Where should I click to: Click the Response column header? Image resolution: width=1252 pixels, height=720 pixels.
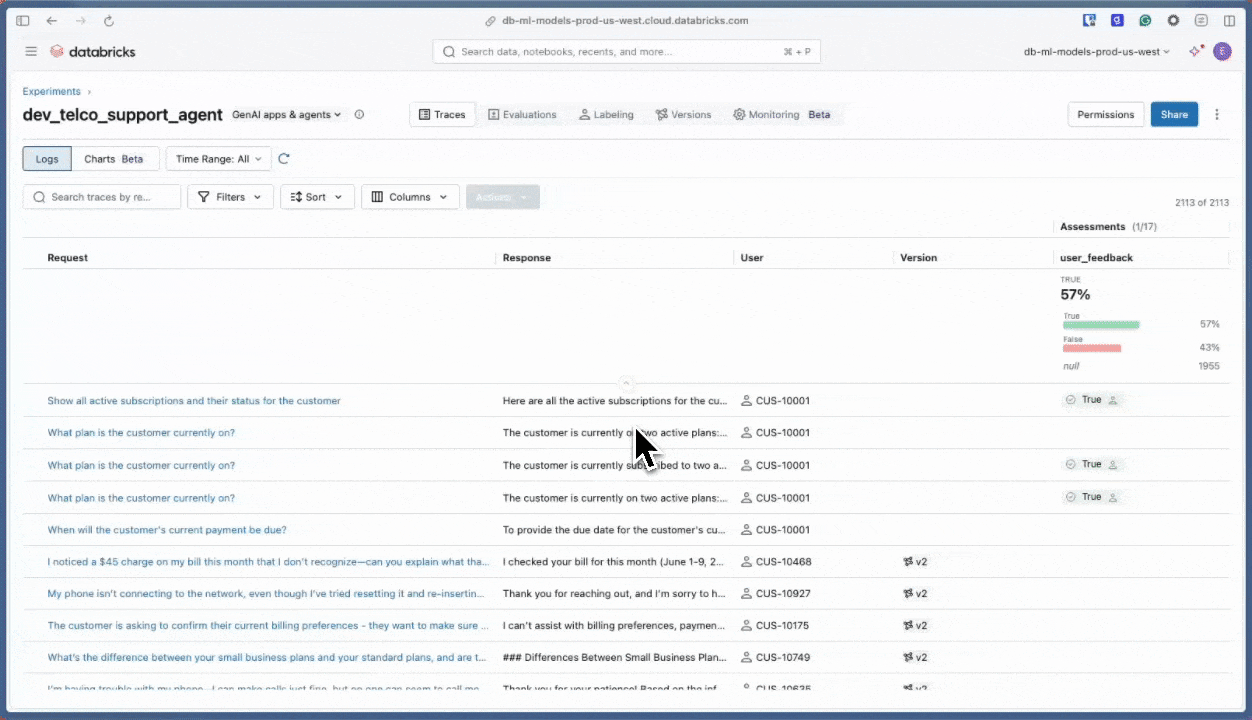(527, 258)
